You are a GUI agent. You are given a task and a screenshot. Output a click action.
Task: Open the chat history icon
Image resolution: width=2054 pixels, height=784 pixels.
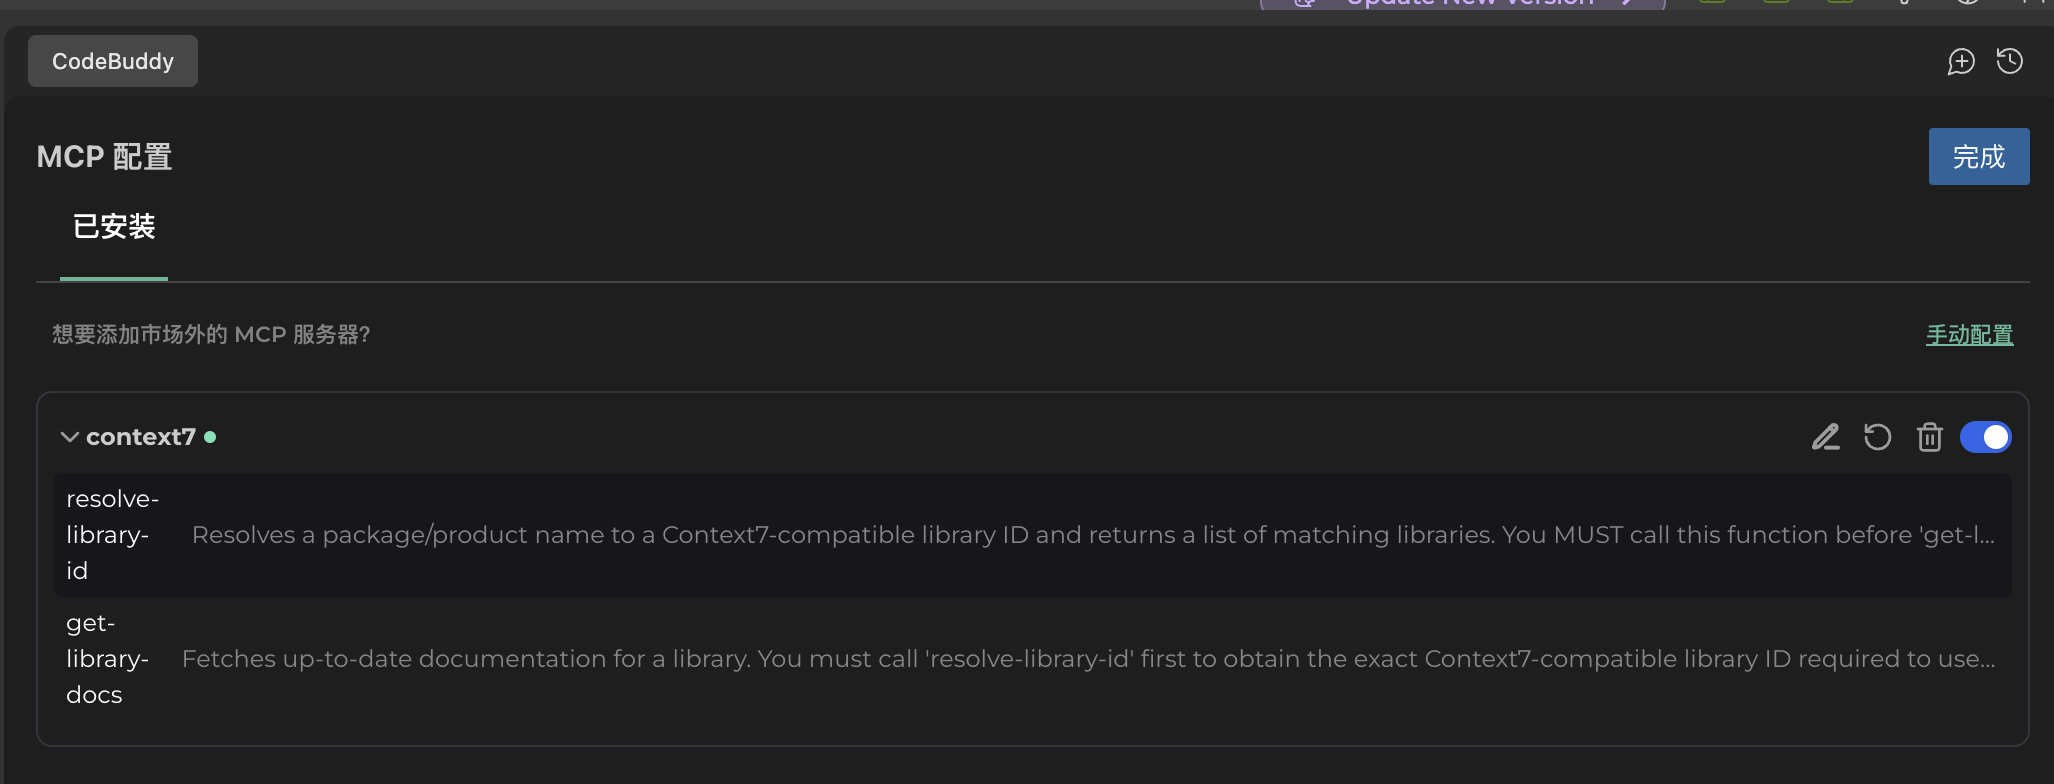2010,61
